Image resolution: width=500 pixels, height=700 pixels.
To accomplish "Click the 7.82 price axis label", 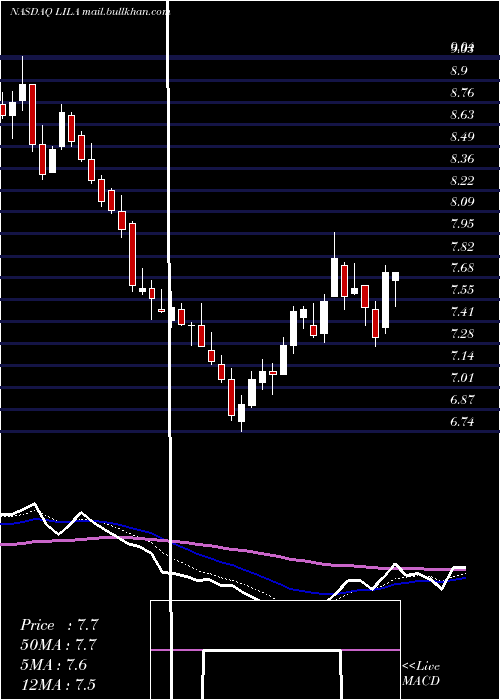I will pyautogui.click(x=462, y=246).
